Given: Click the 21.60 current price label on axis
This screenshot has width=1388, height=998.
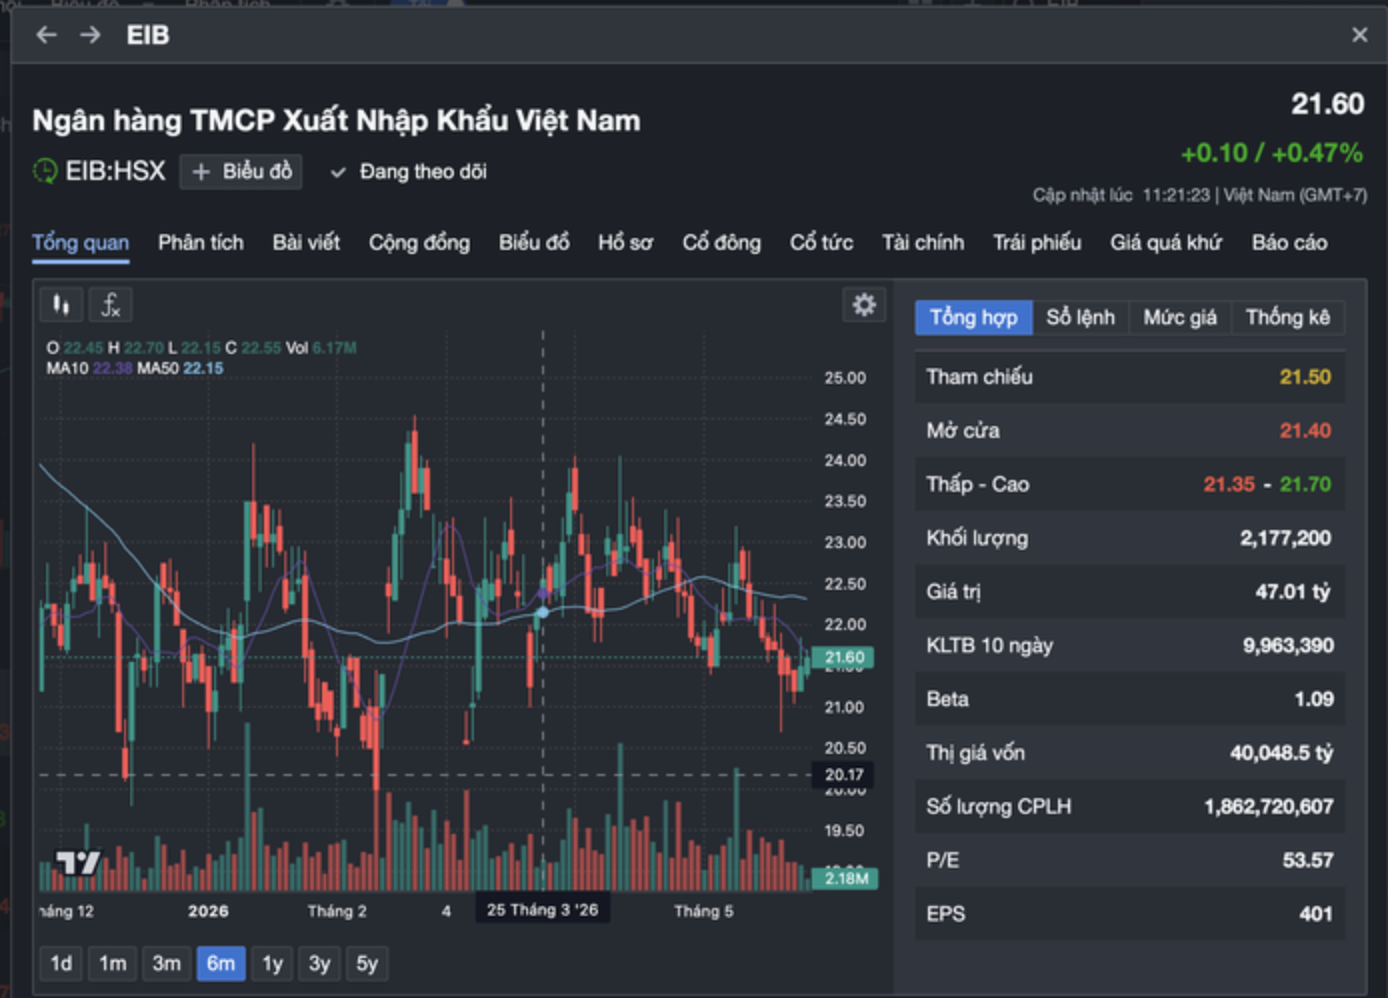Looking at the screenshot, I should [844, 657].
